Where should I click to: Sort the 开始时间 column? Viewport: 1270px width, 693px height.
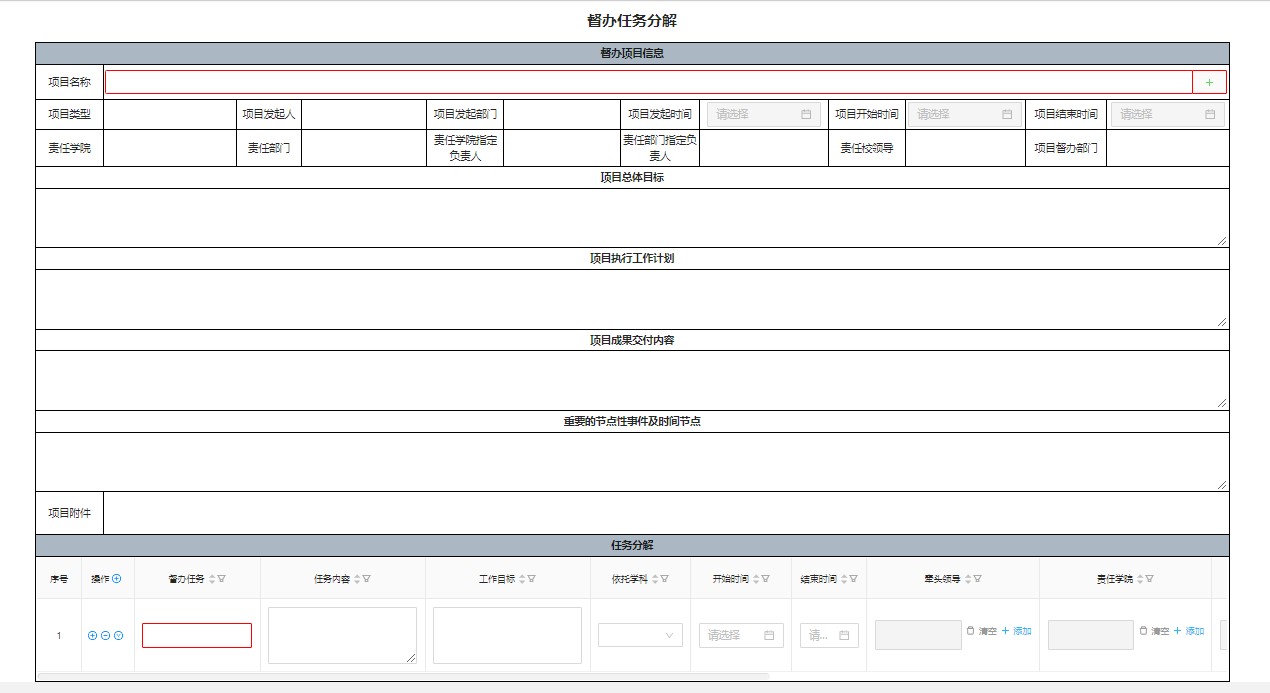[x=756, y=579]
